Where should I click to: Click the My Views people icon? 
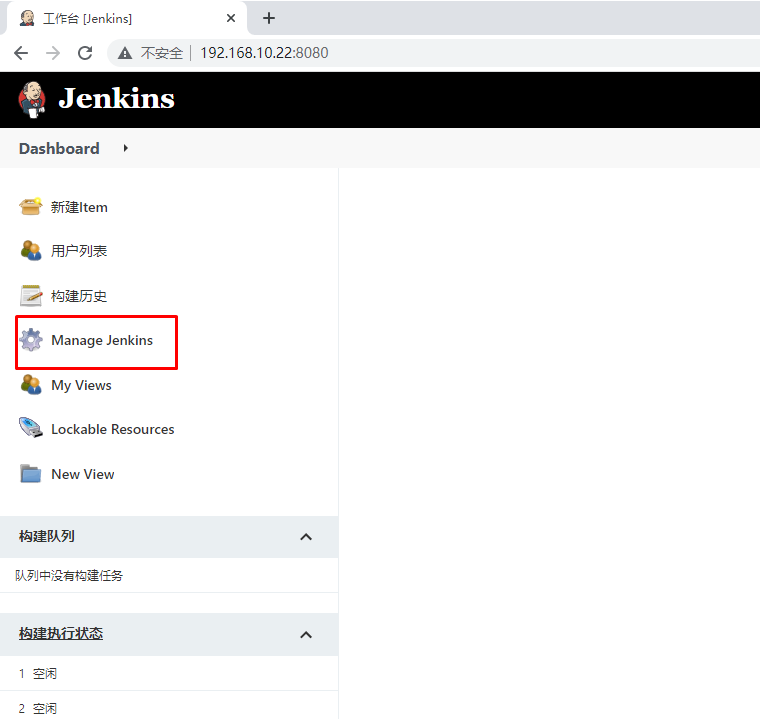pos(31,385)
